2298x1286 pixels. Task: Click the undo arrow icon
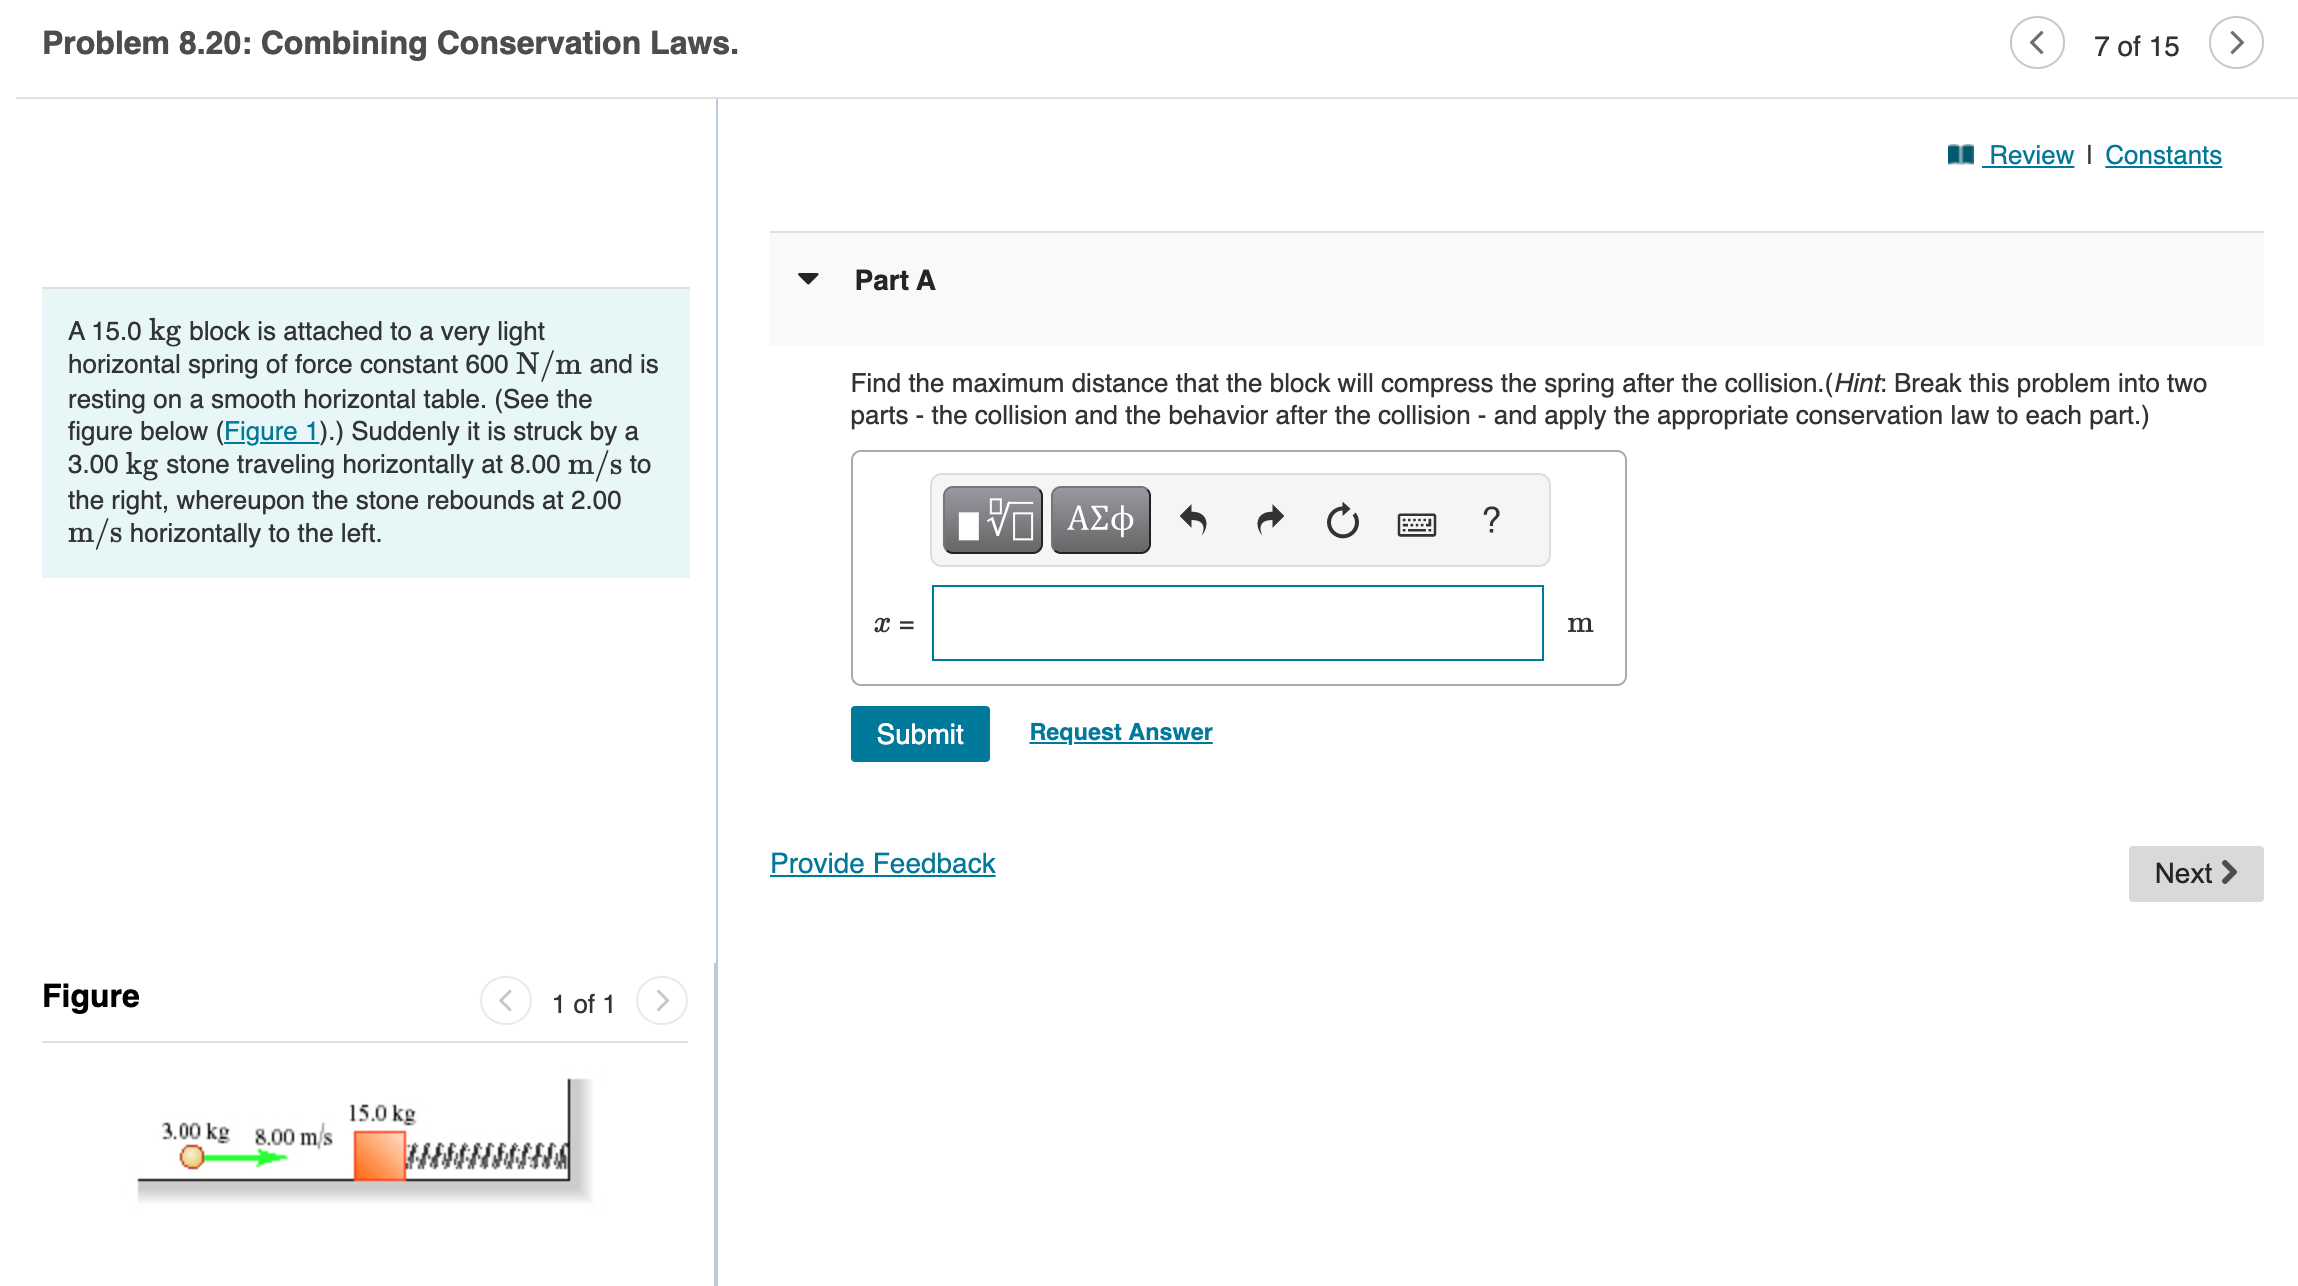pyautogui.click(x=1193, y=520)
